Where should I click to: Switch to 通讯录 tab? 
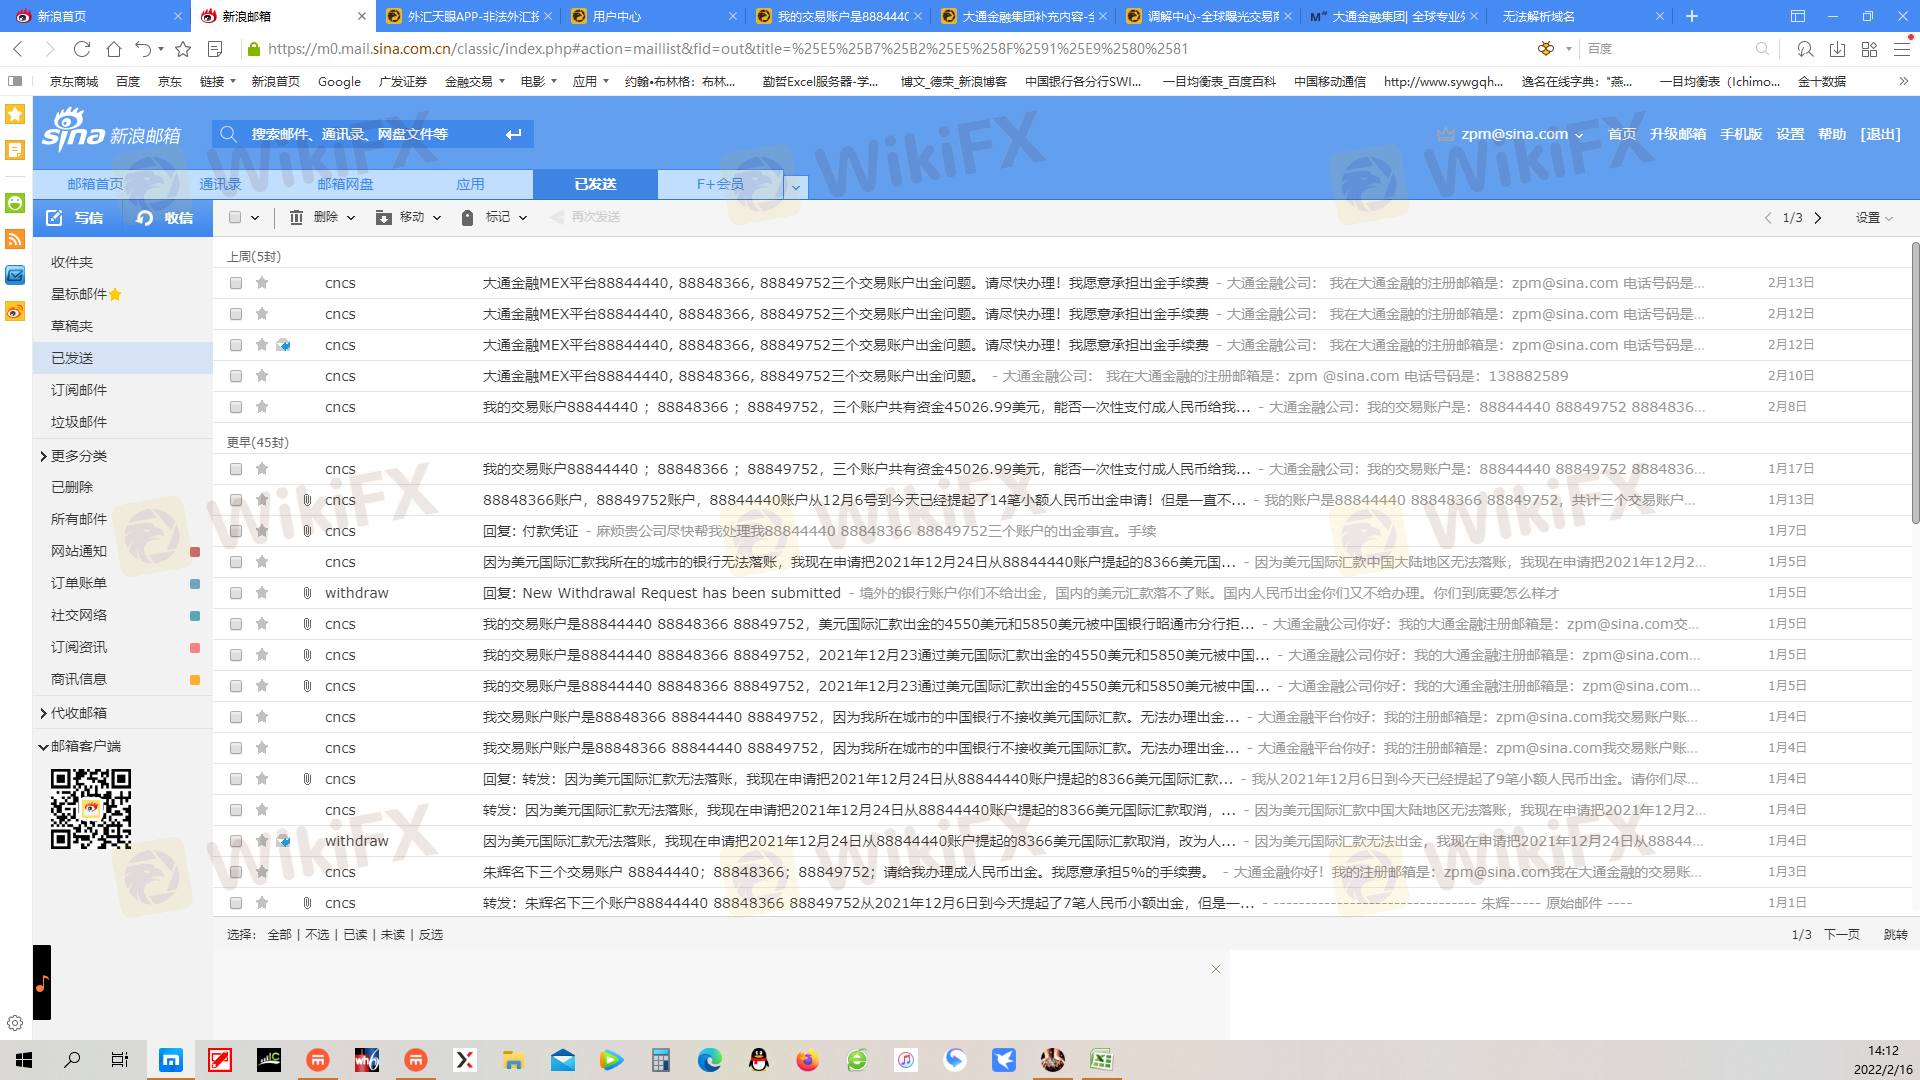220,184
